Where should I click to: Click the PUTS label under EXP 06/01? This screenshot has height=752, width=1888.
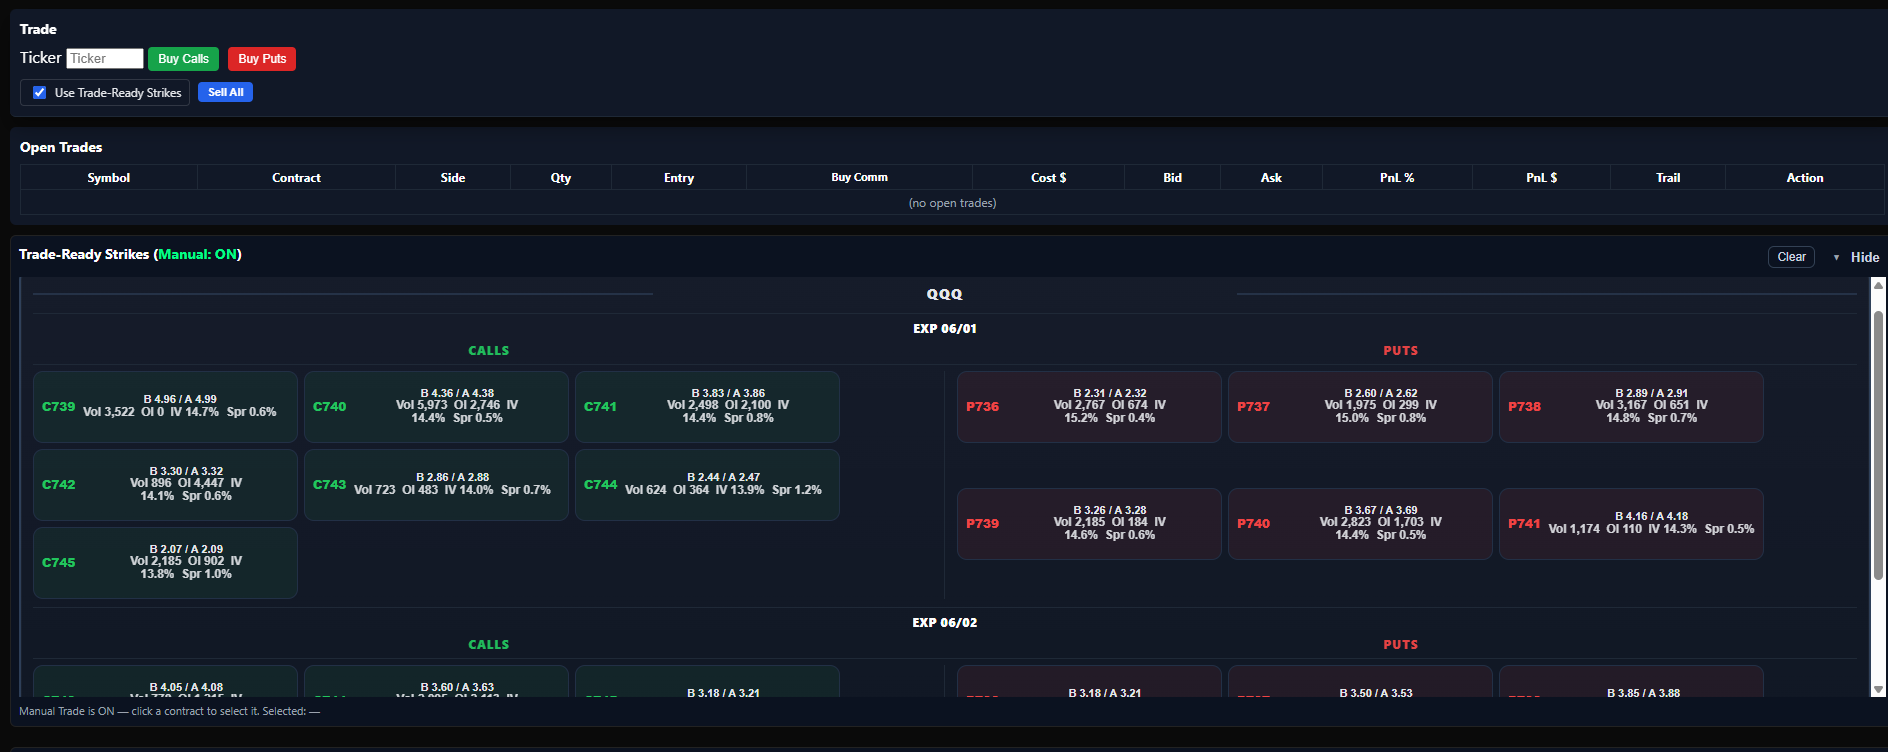click(x=1400, y=351)
